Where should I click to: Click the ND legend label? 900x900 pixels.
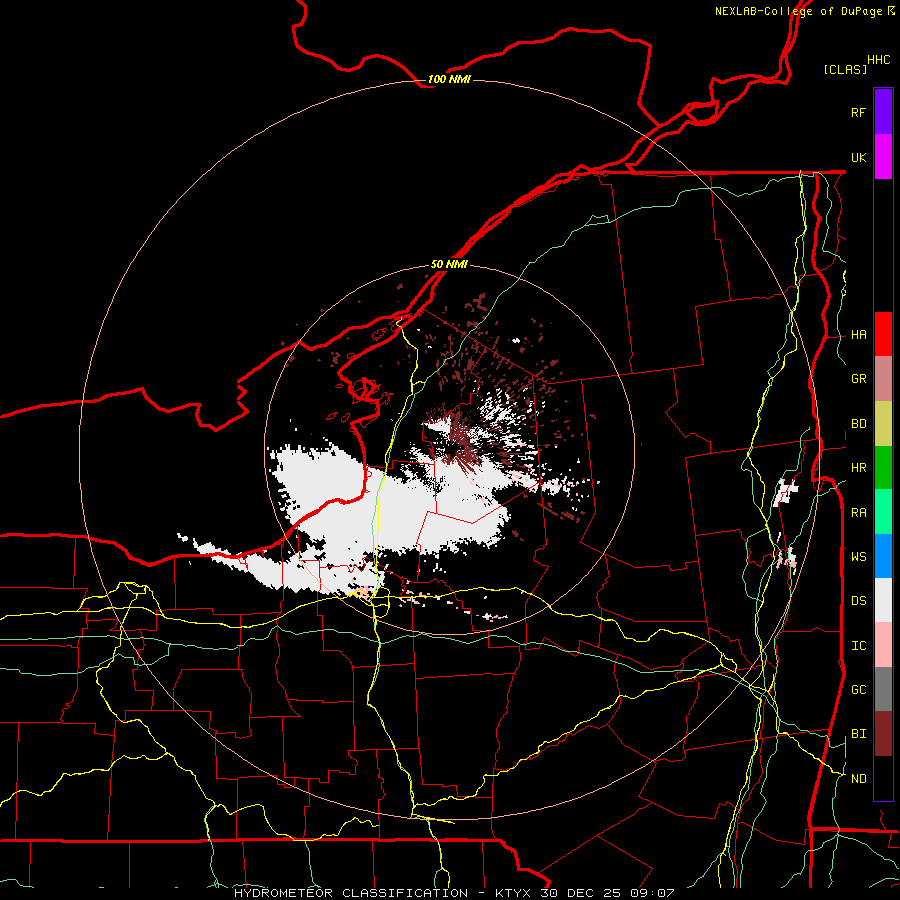coord(858,779)
